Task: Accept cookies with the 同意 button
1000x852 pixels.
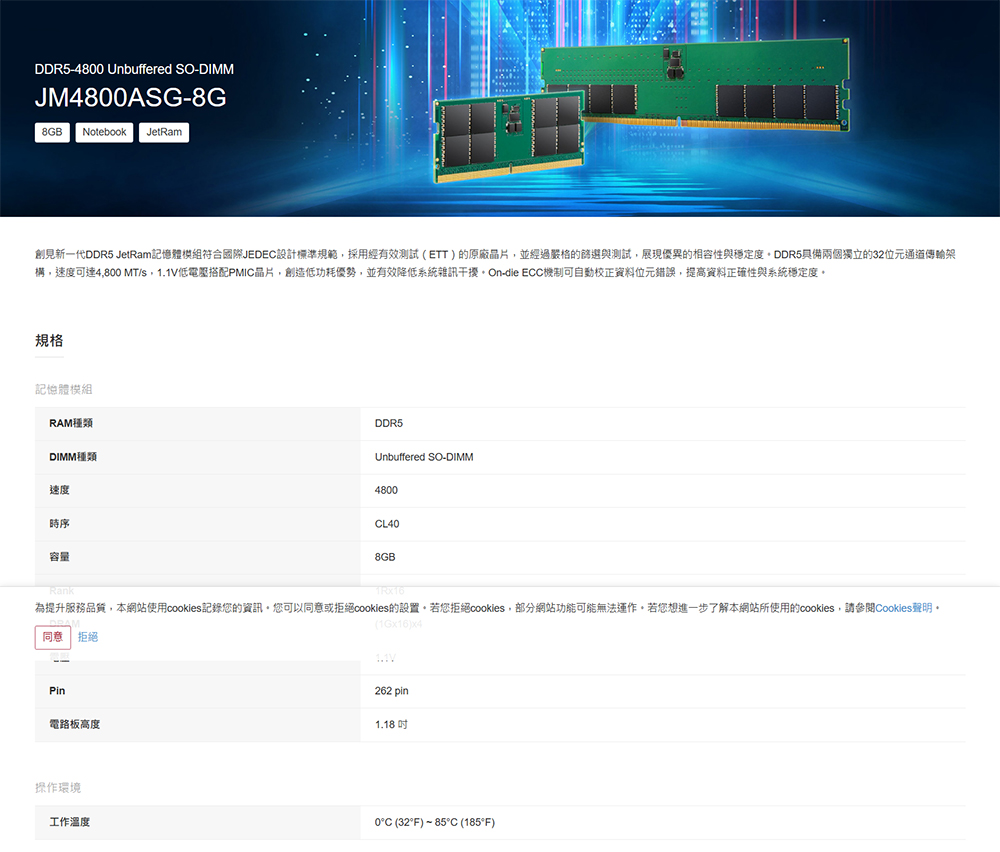Action: [x=53, y=637]
